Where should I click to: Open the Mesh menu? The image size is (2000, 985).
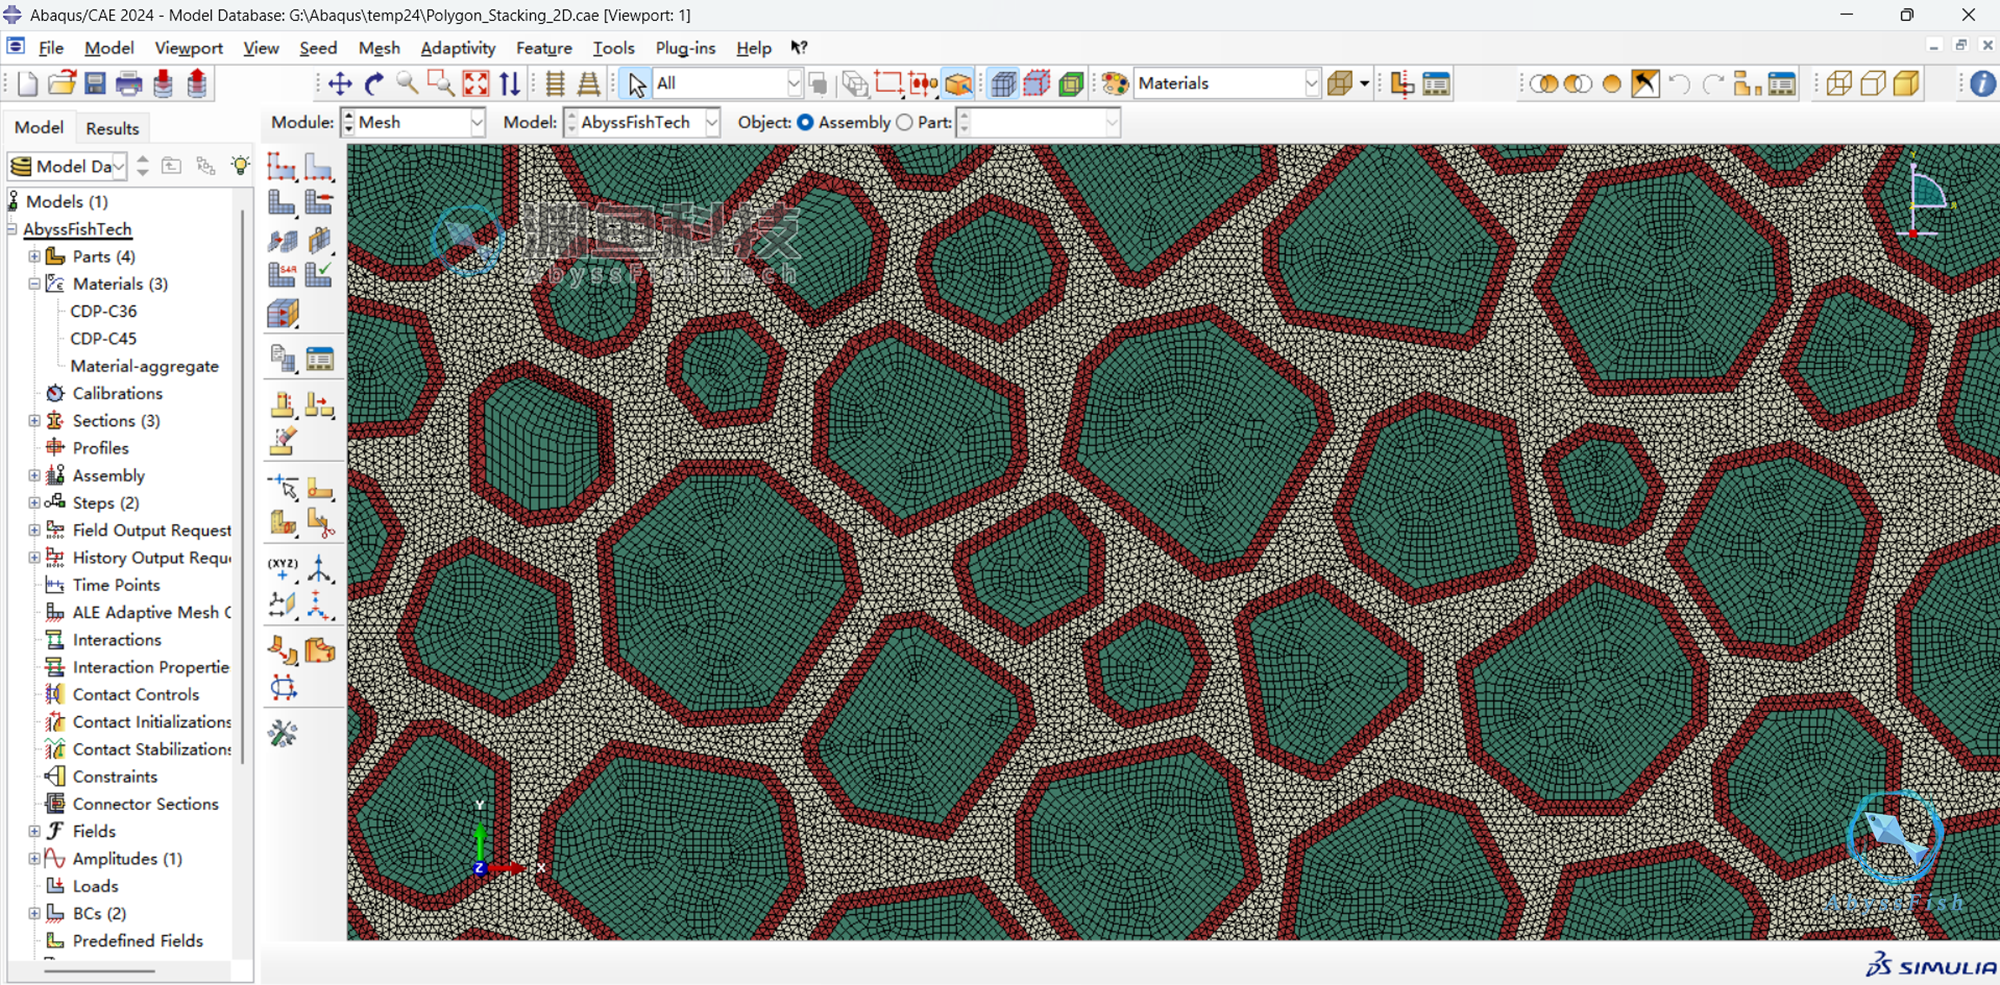coord(379,48)
